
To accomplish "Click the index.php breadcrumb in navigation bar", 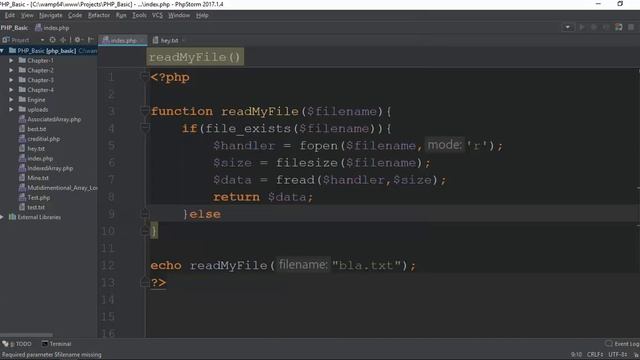I will [x=52, y=28].
